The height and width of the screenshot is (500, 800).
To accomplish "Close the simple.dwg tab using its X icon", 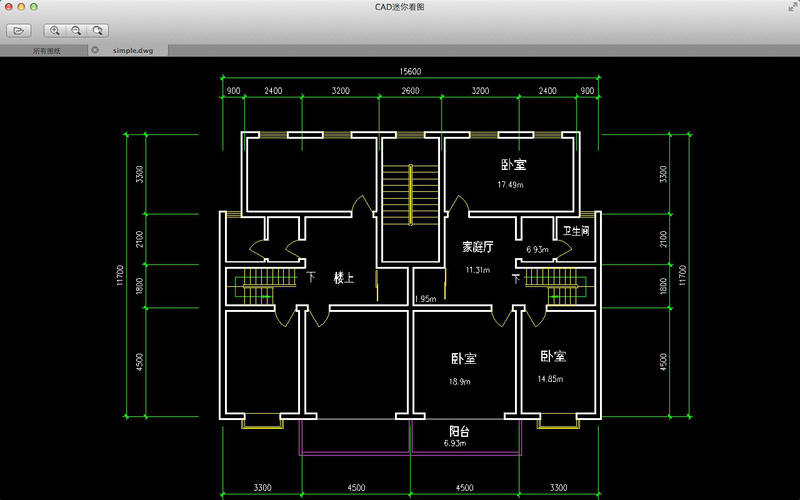I will [95, 49].
